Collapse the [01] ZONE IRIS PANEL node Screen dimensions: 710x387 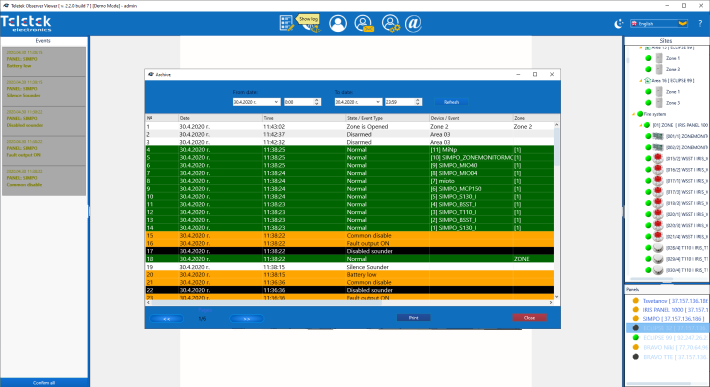point(641,125)
